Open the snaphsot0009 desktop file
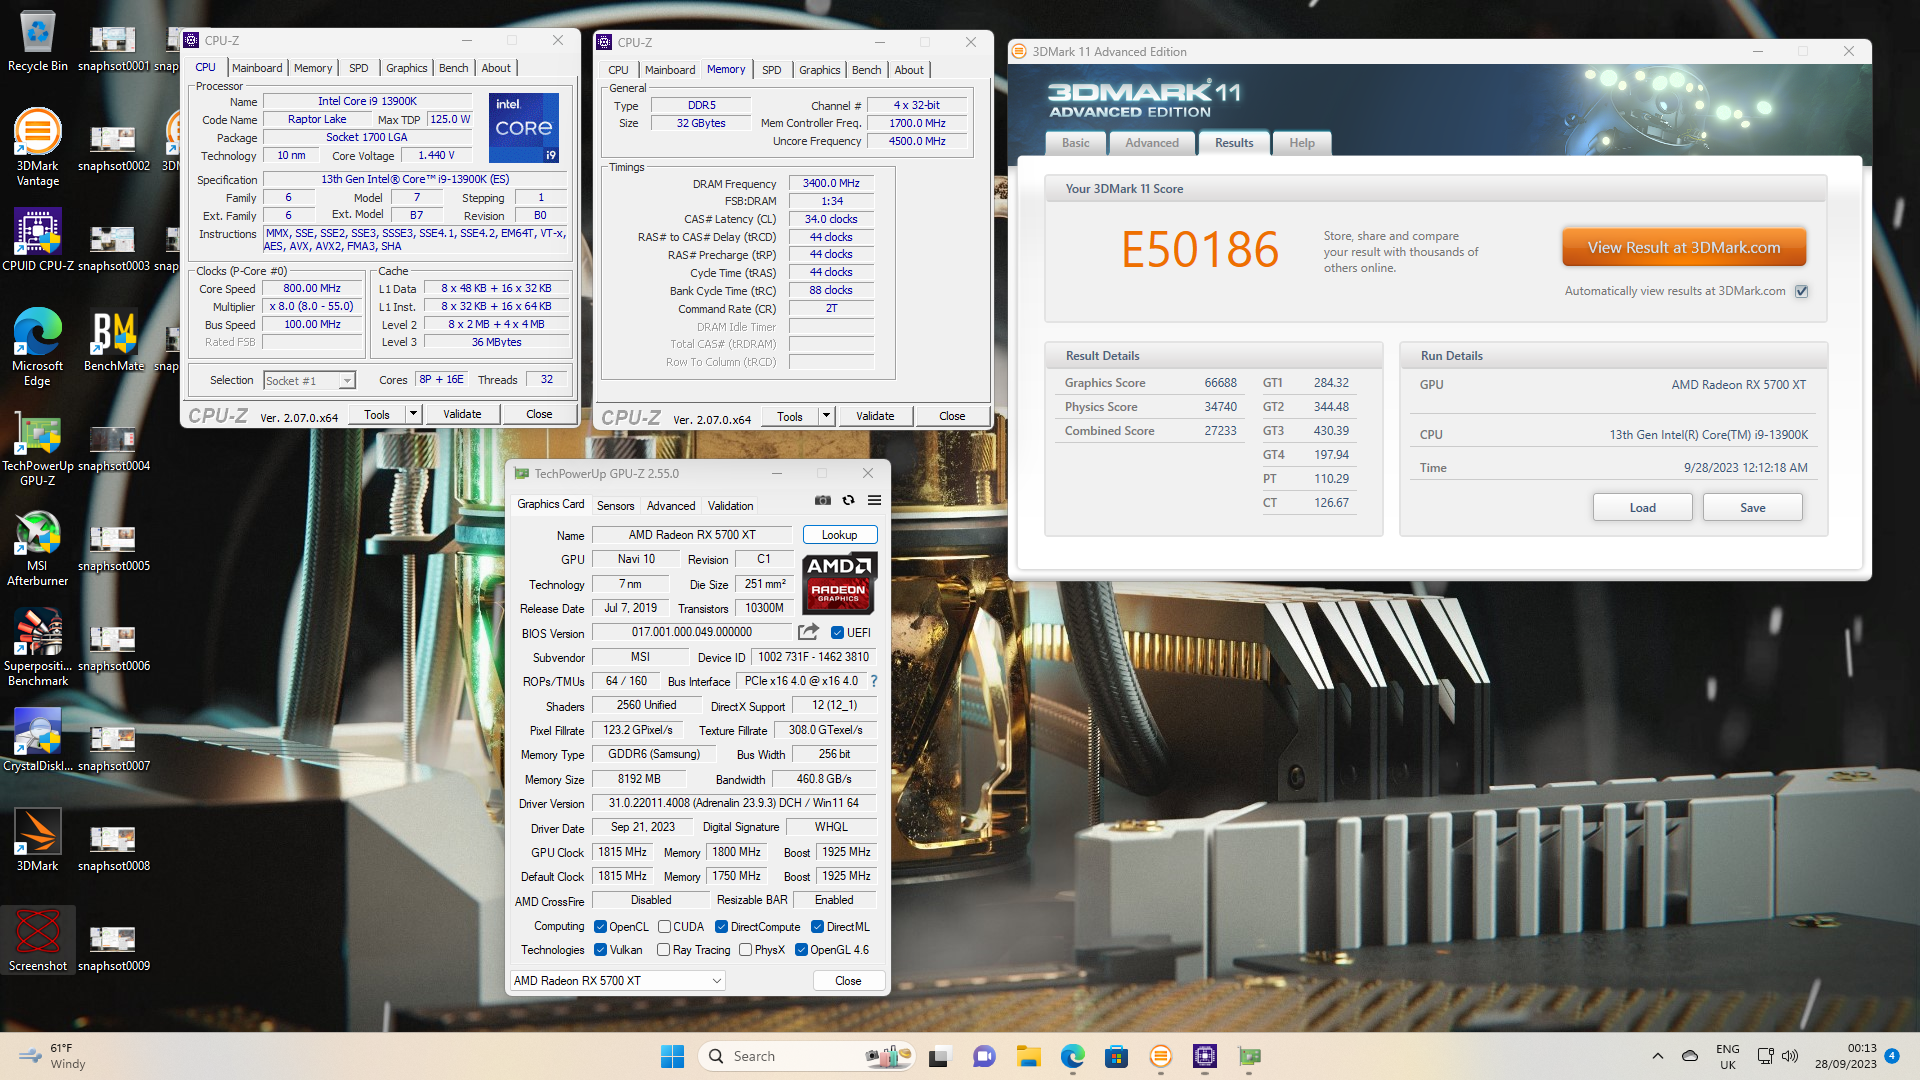 click(114, 947)
